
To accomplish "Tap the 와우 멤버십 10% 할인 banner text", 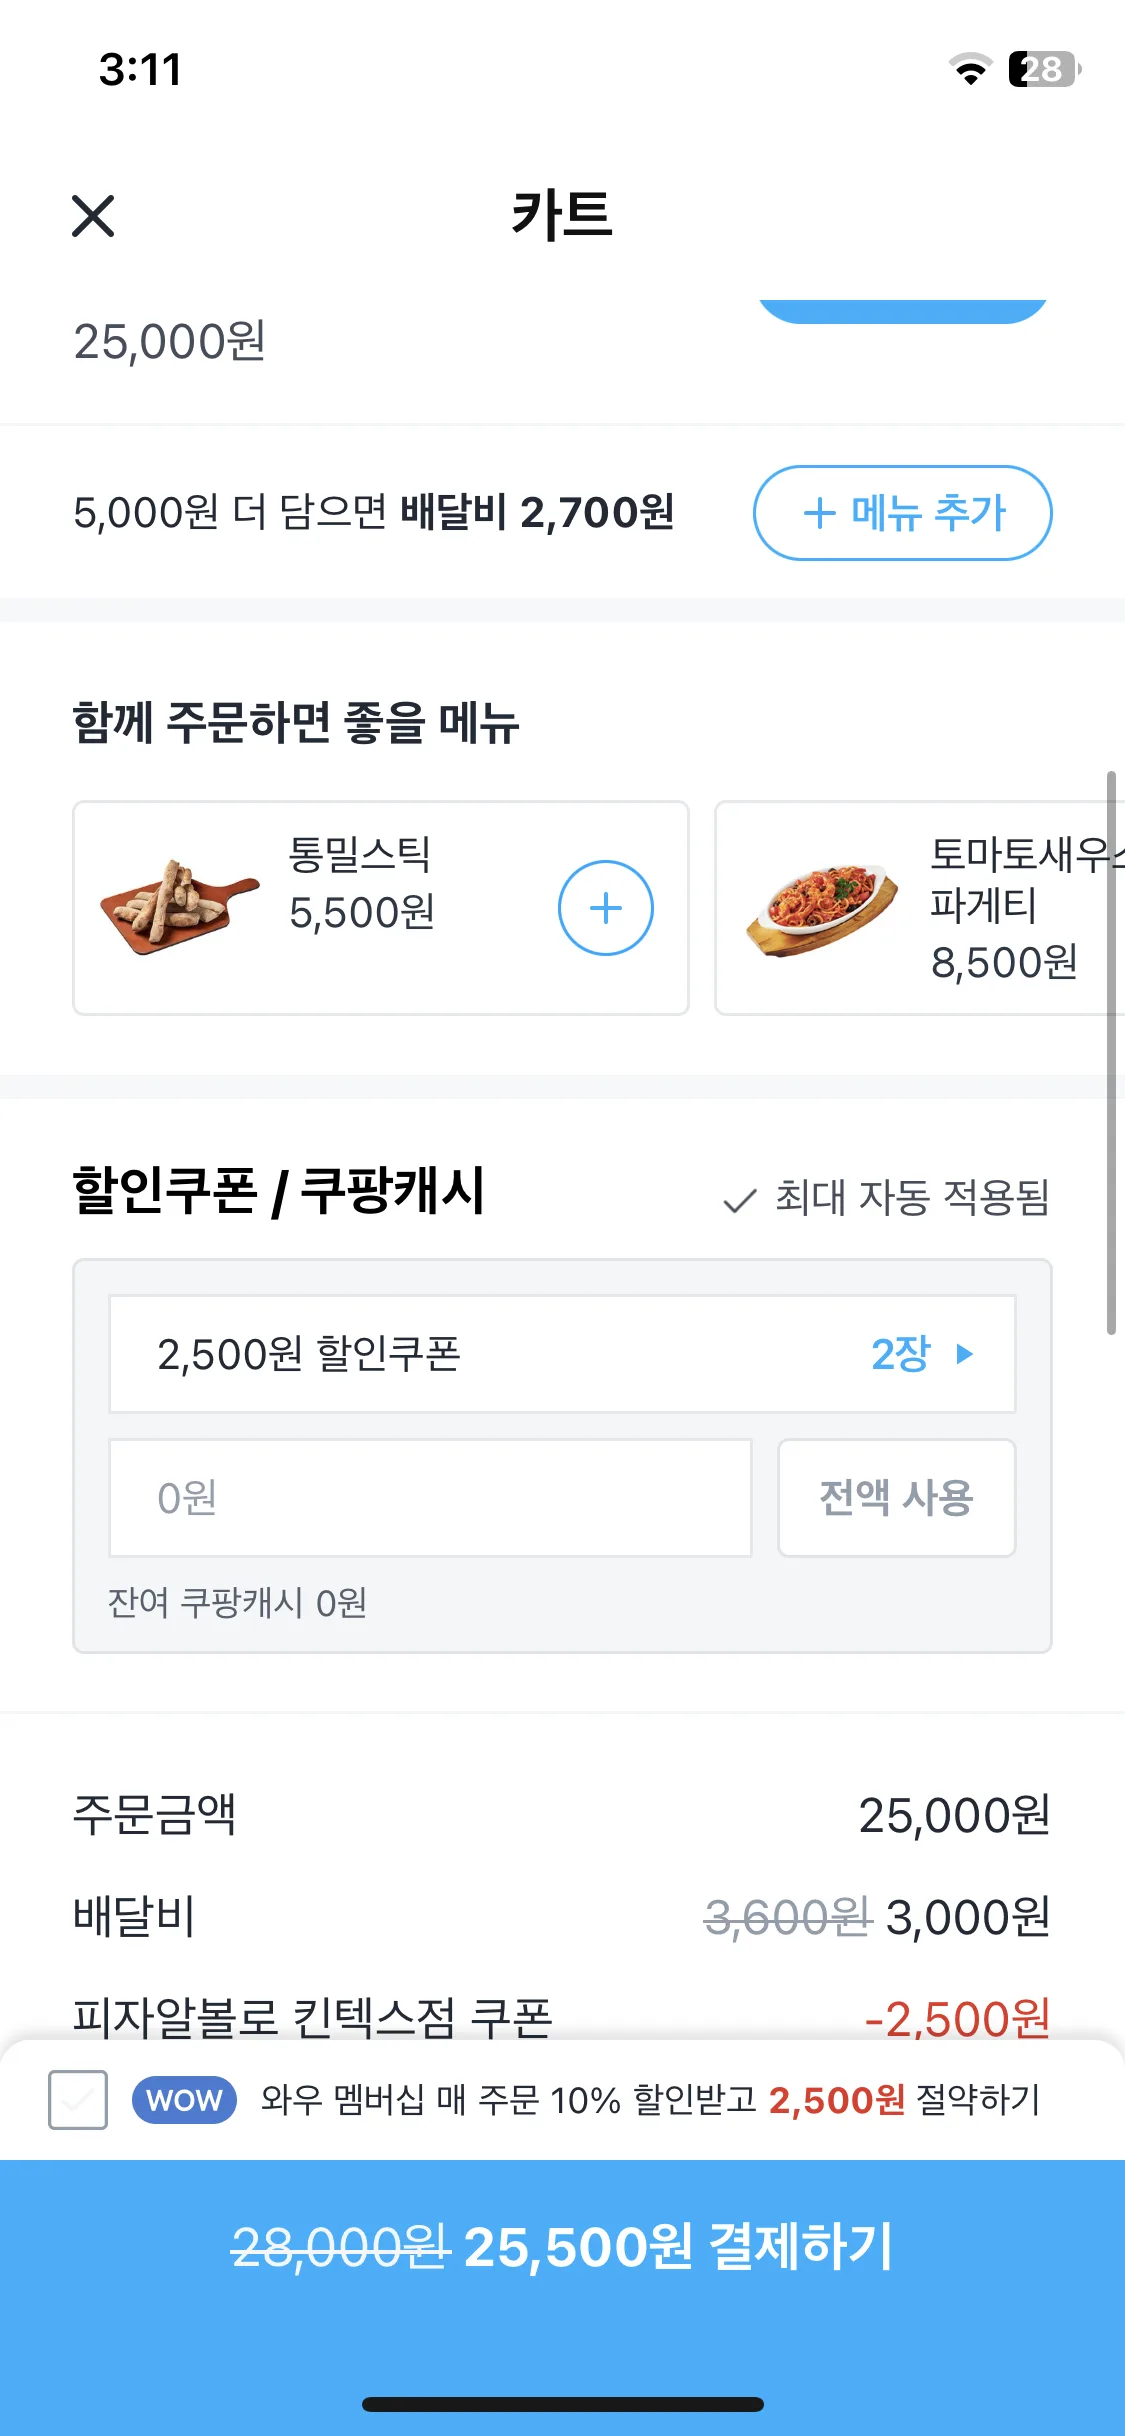I will (650, 2100).
